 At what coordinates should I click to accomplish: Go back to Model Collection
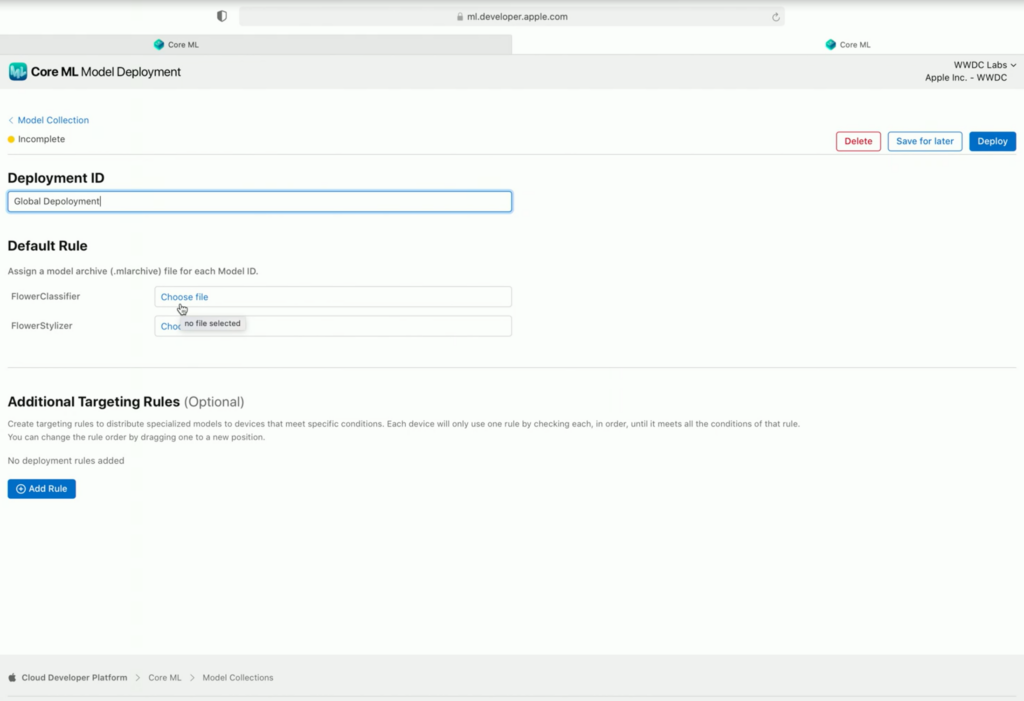pyautogui.click(x=48, y=120)
